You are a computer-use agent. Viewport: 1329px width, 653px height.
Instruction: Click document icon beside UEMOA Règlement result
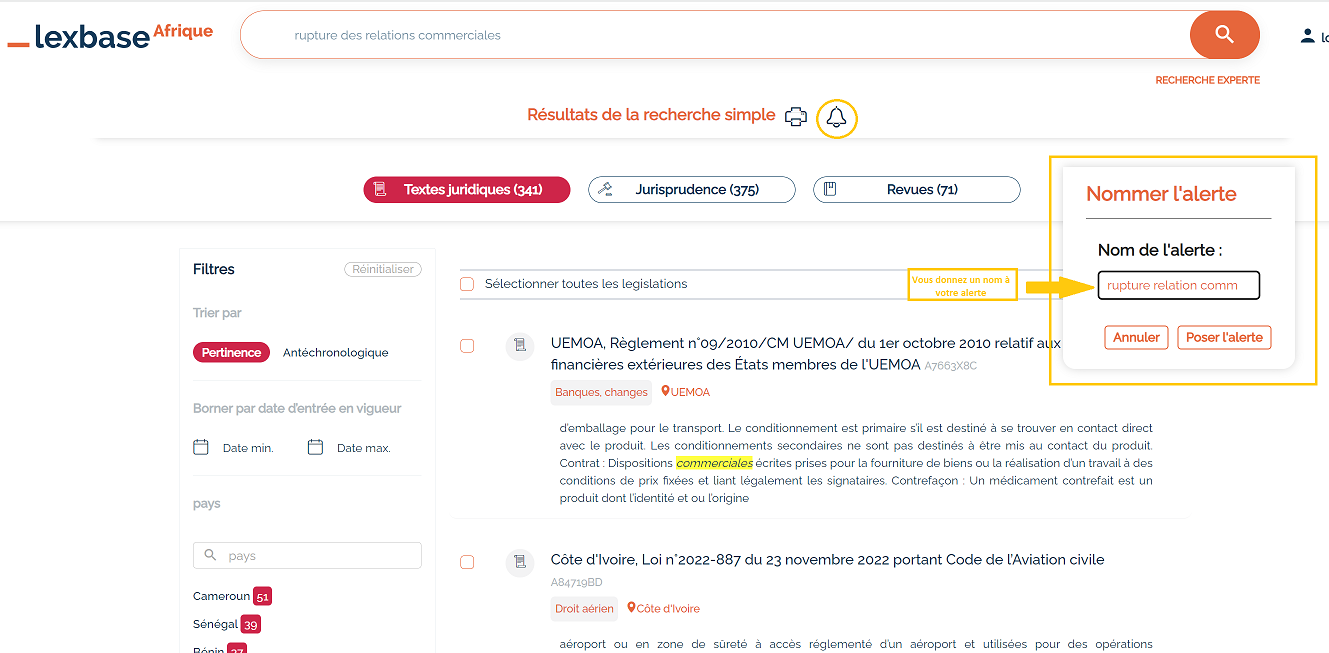tap(519, 345)
